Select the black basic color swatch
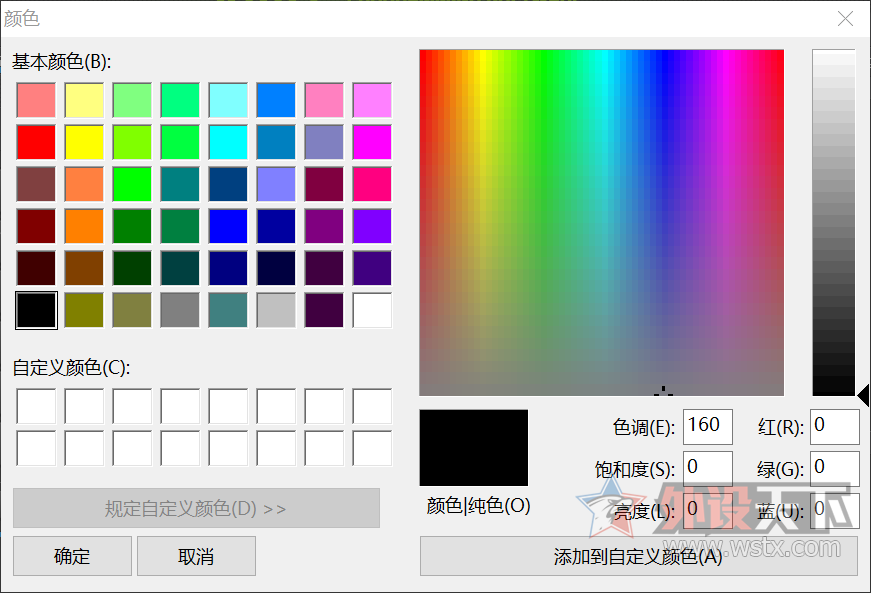871x593 pixels. 36,310
